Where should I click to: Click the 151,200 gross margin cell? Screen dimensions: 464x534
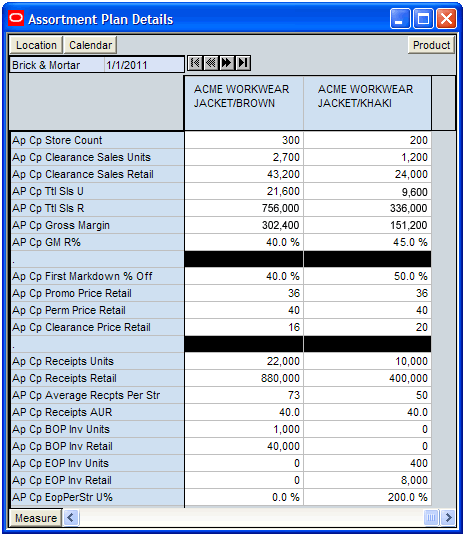367,225
